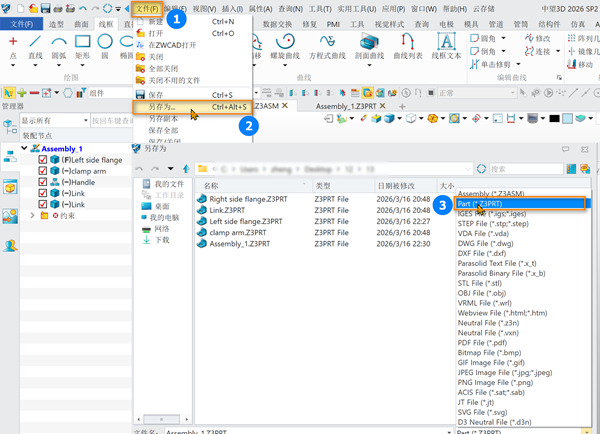Select the 直线 (Line) tool
600x434 pixels.
coord(35,47)
